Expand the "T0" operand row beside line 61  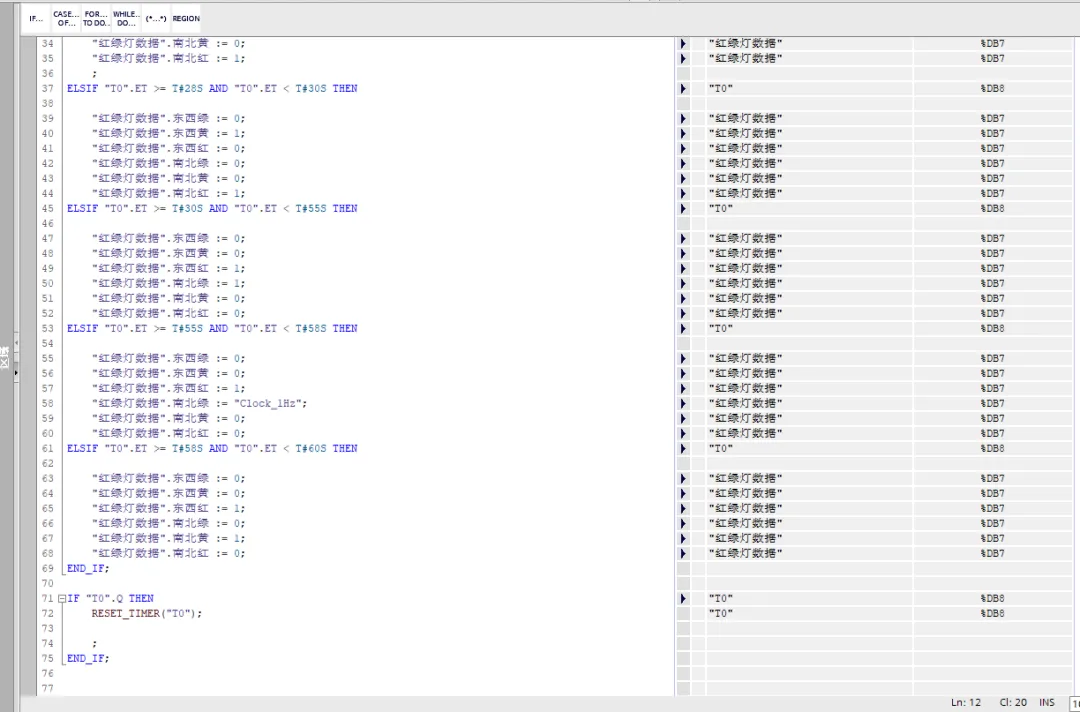[x=683, y=448]
